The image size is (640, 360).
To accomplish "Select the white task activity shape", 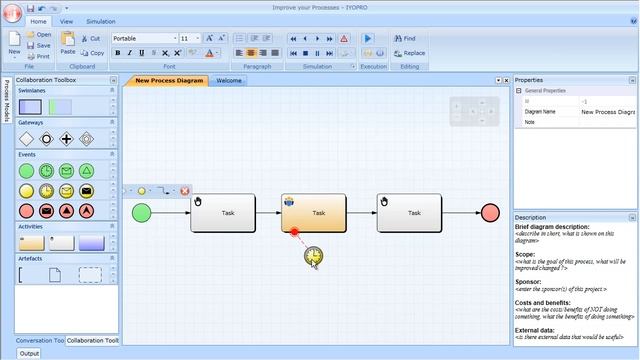I will [x=62, y=243].
